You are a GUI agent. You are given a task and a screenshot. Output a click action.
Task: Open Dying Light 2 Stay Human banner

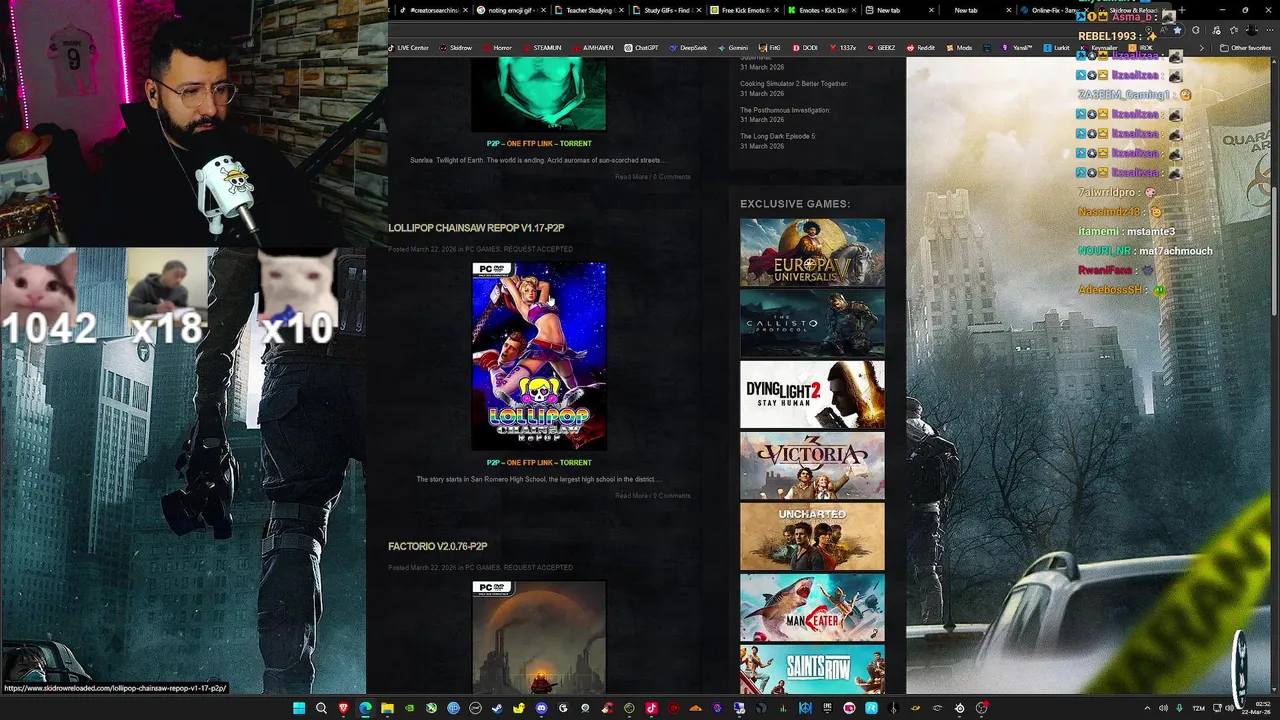812,394
